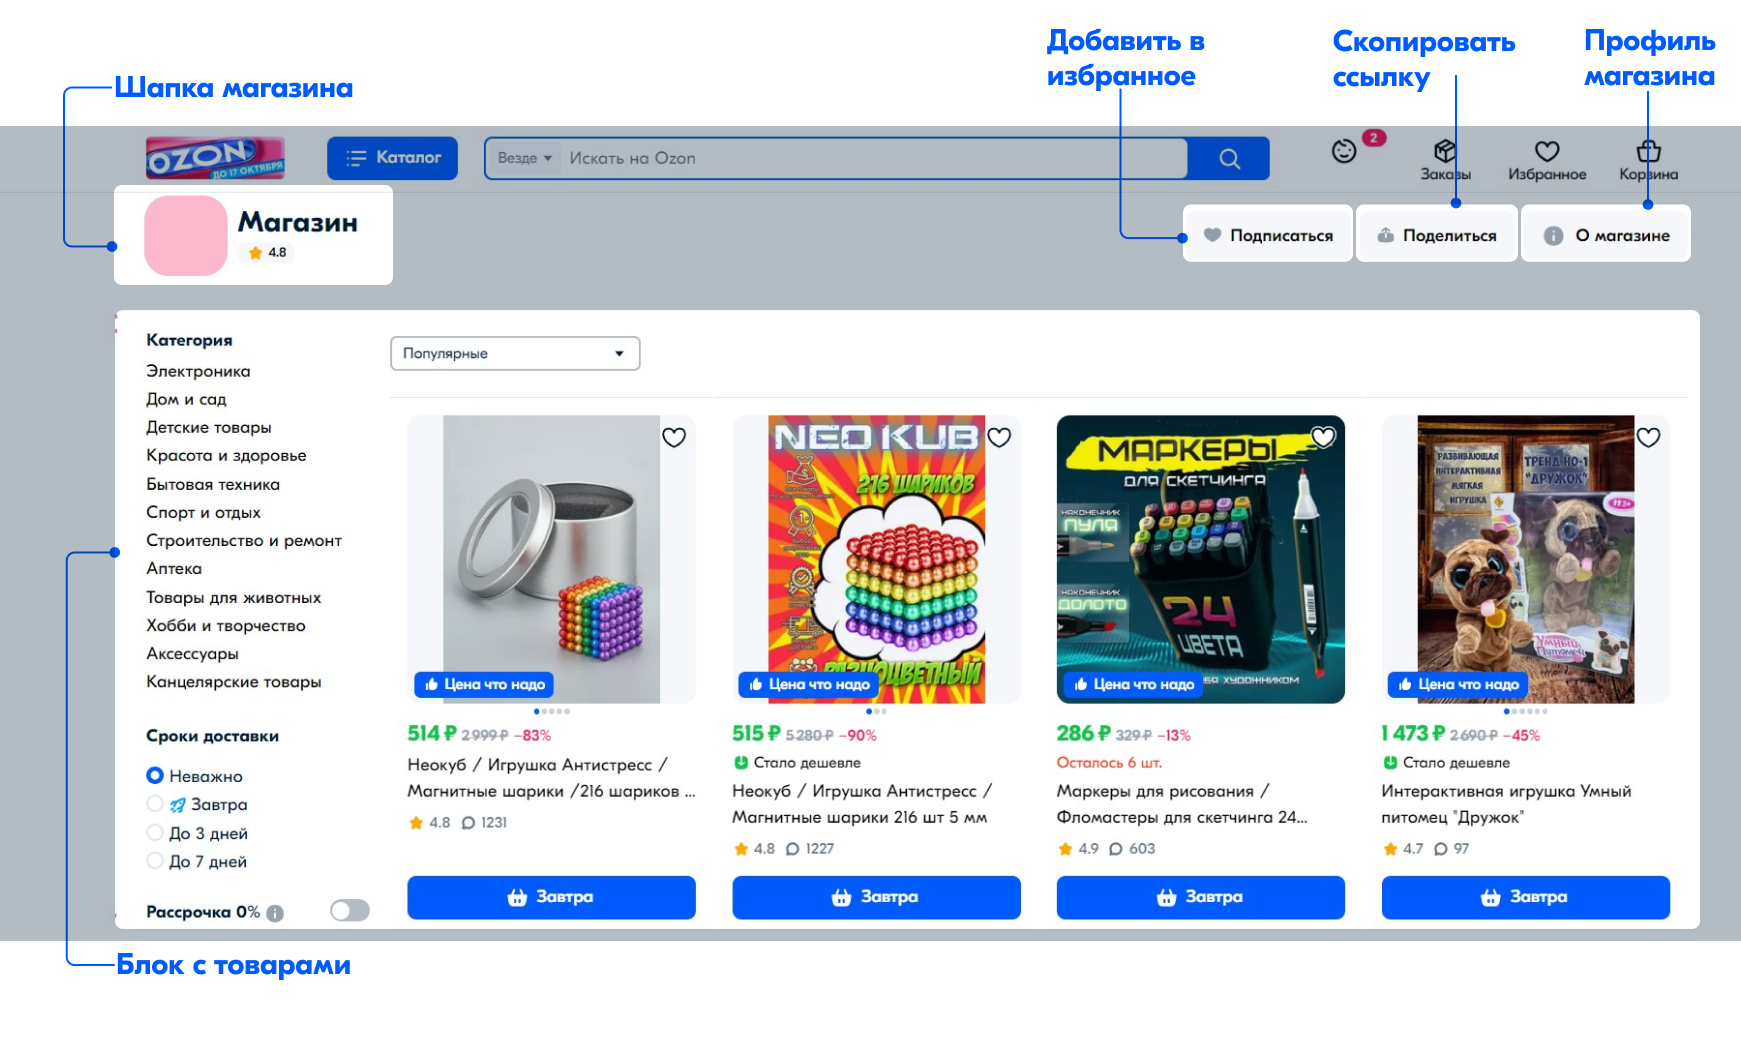
Task: Open title Интерактивная игрушка Умный питомец
Action: click(1506, 804)
